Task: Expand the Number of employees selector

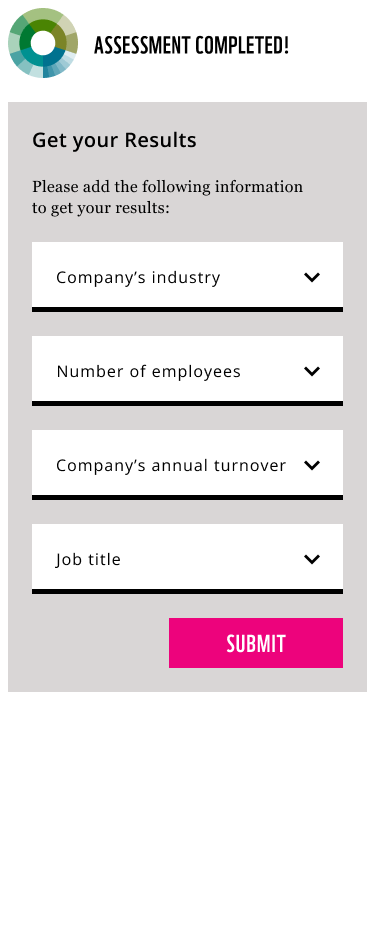Action: pyautogui.click(x=188, y=370)
